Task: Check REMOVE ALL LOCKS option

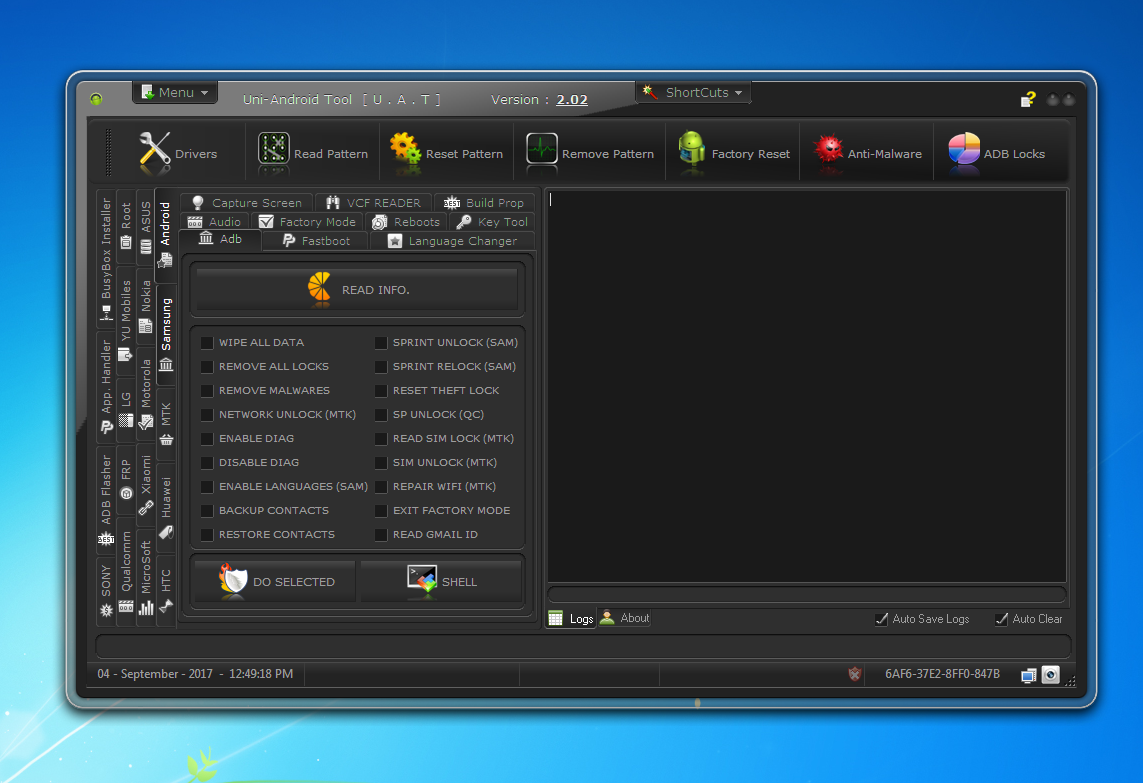Action: (207, 367)
